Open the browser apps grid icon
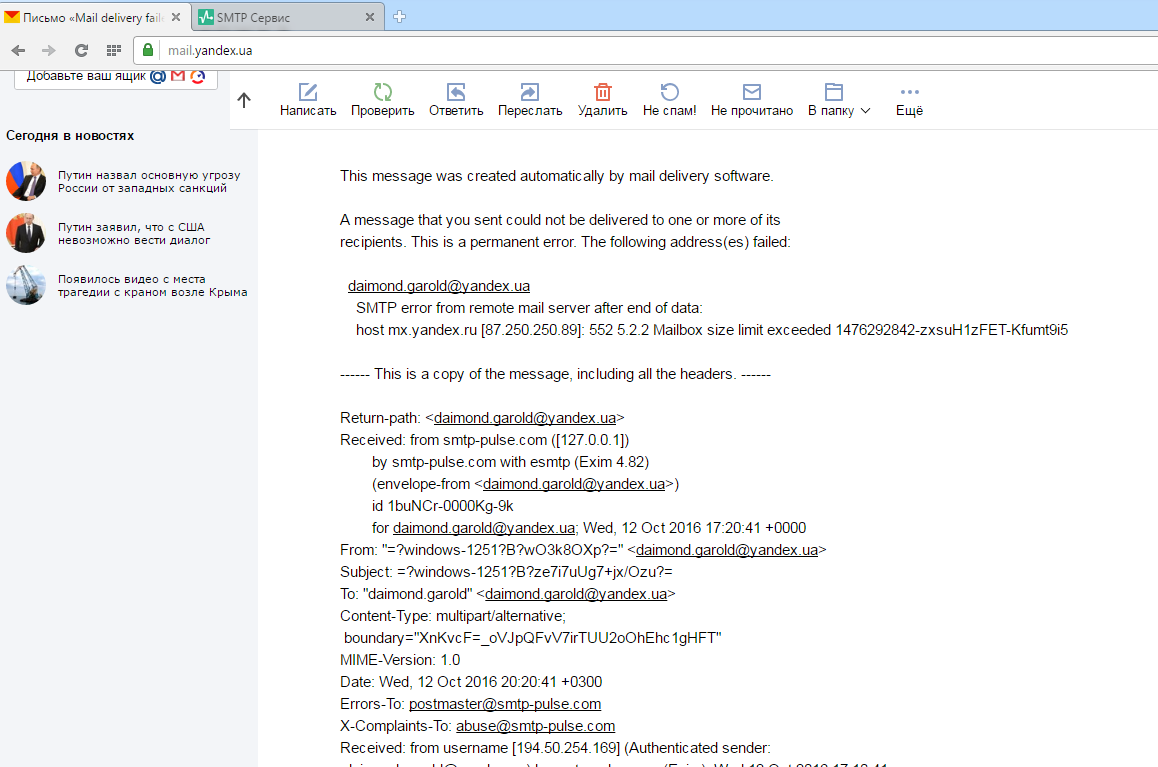Image resolution: width=1158 pixels, height=767 pixels. (114, 50)
